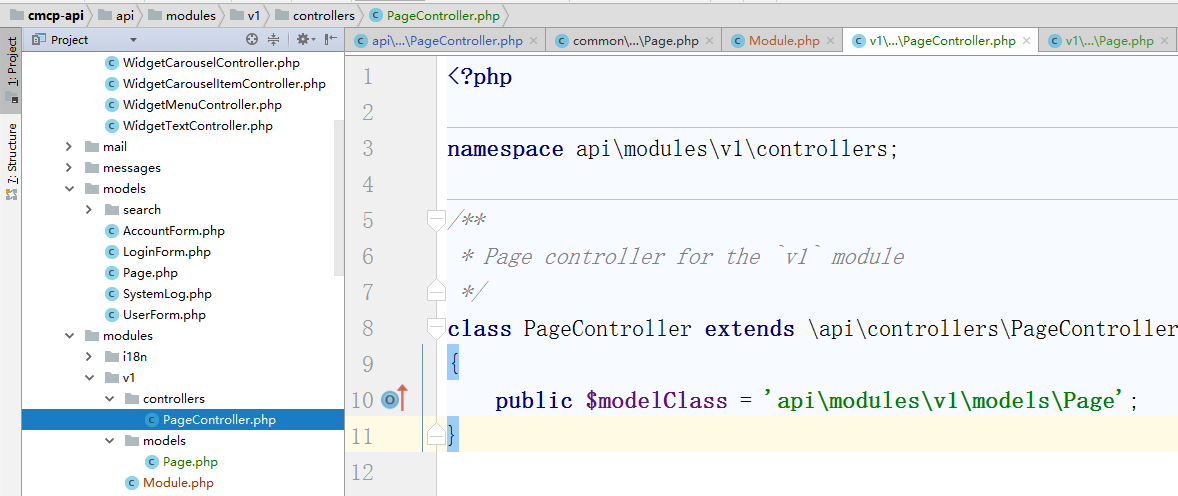1178x496 pixels.
Task: Select AccountForm.php in tree
Action: (165, 231)
